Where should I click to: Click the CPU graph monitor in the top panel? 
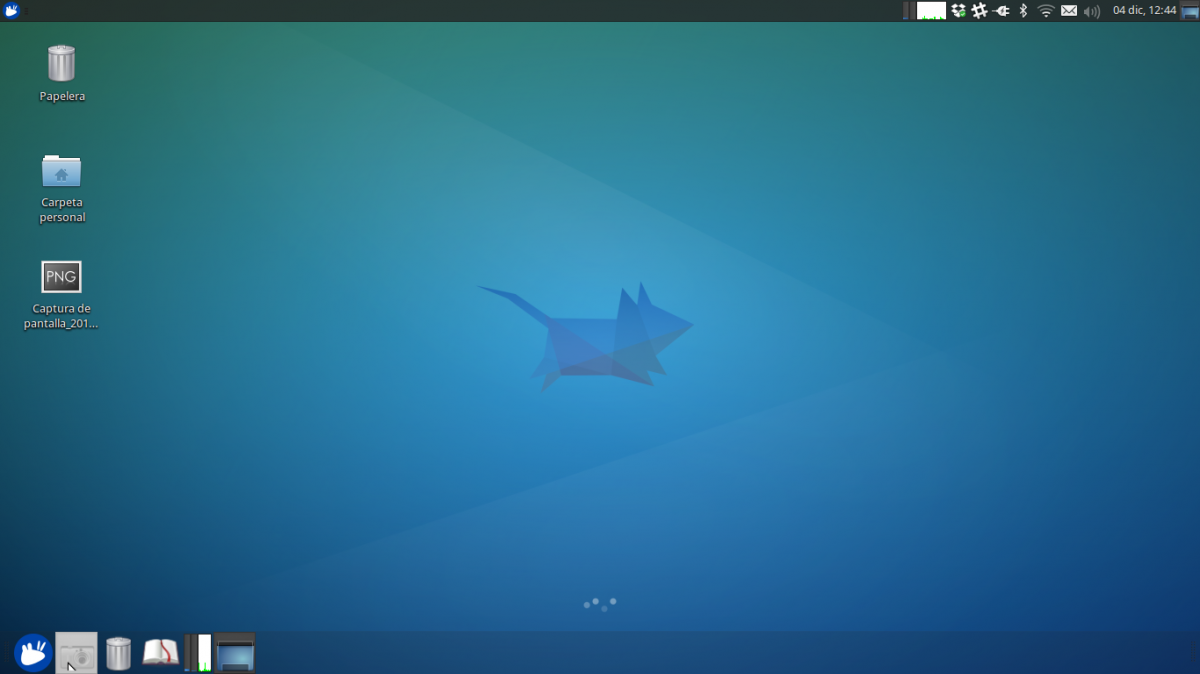[x=931, y=11]
